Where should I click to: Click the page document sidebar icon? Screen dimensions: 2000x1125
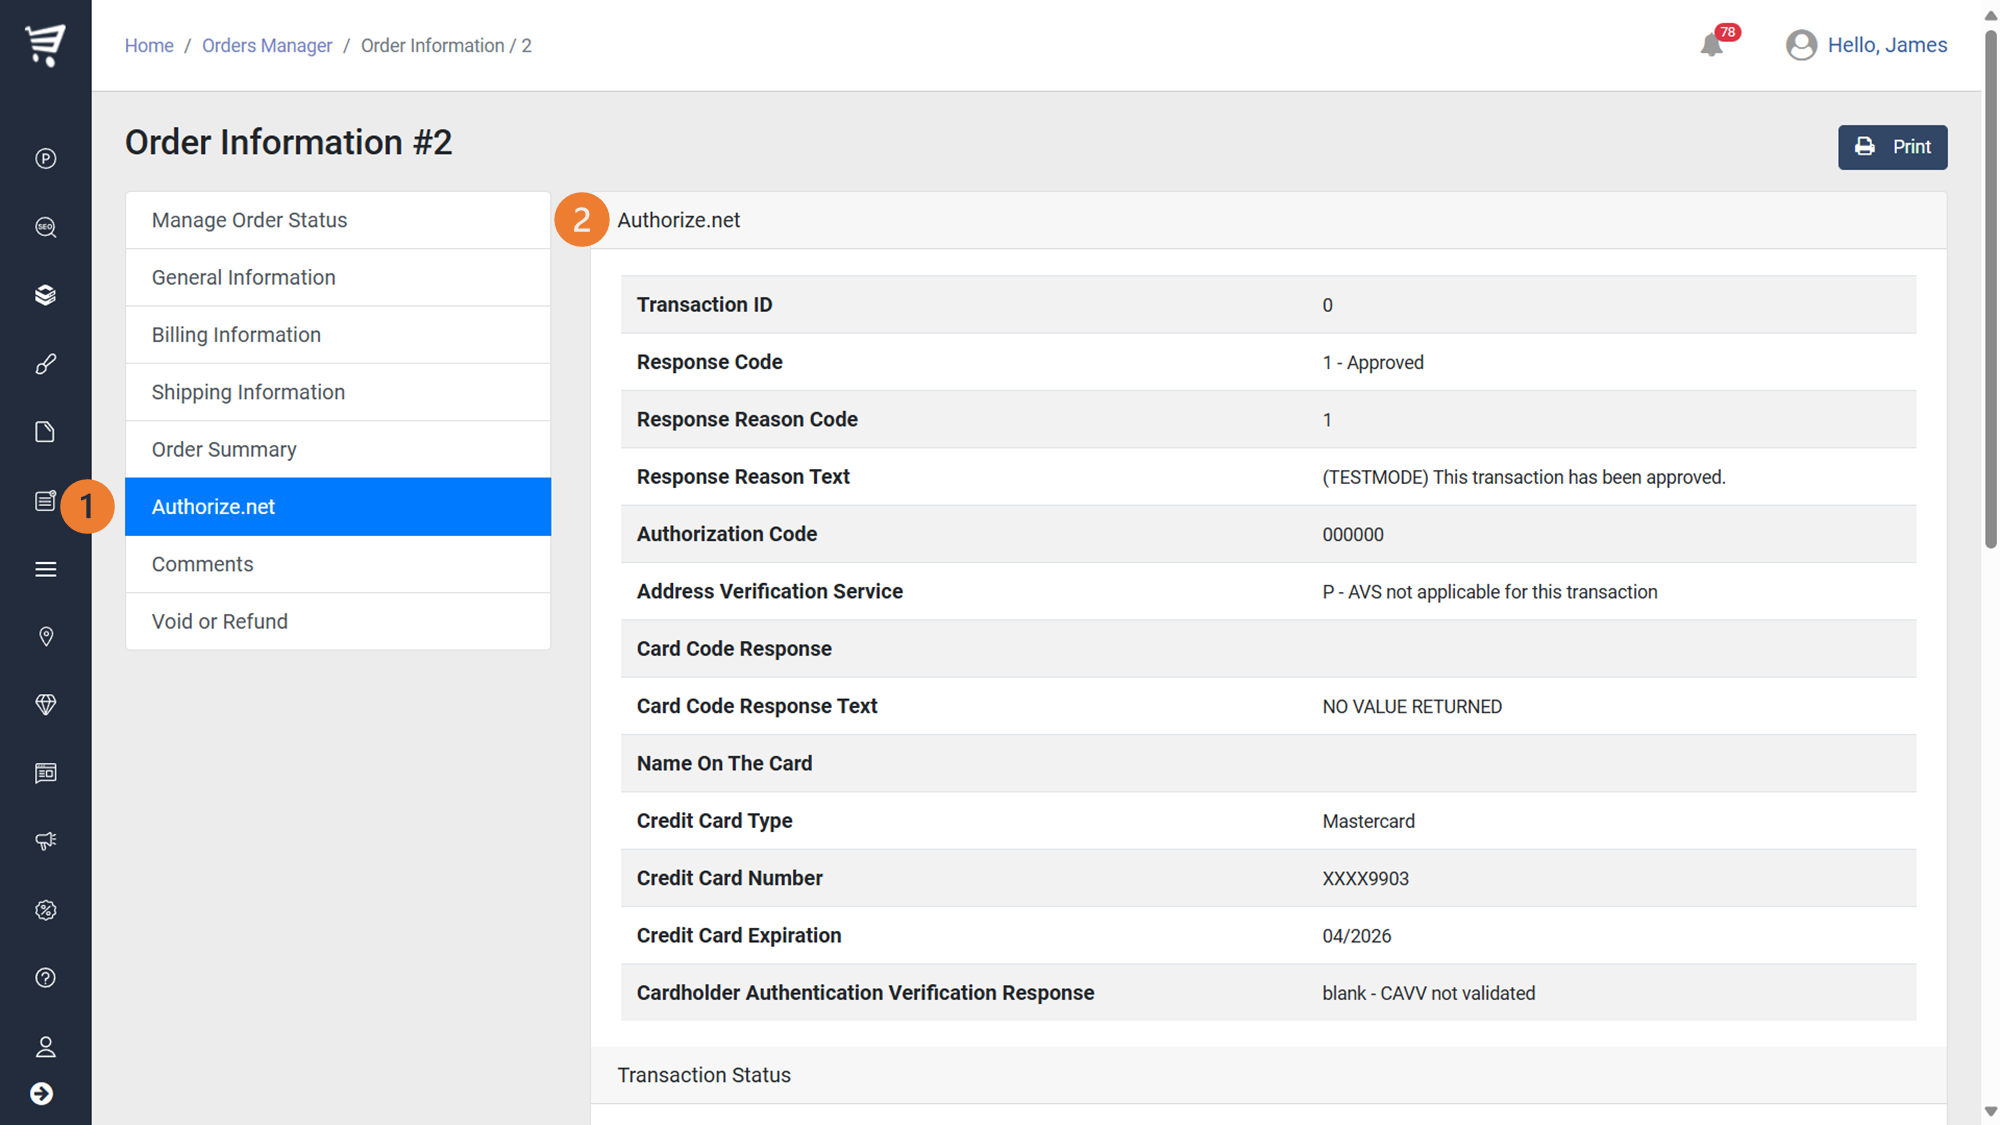[x=45, y=432]
